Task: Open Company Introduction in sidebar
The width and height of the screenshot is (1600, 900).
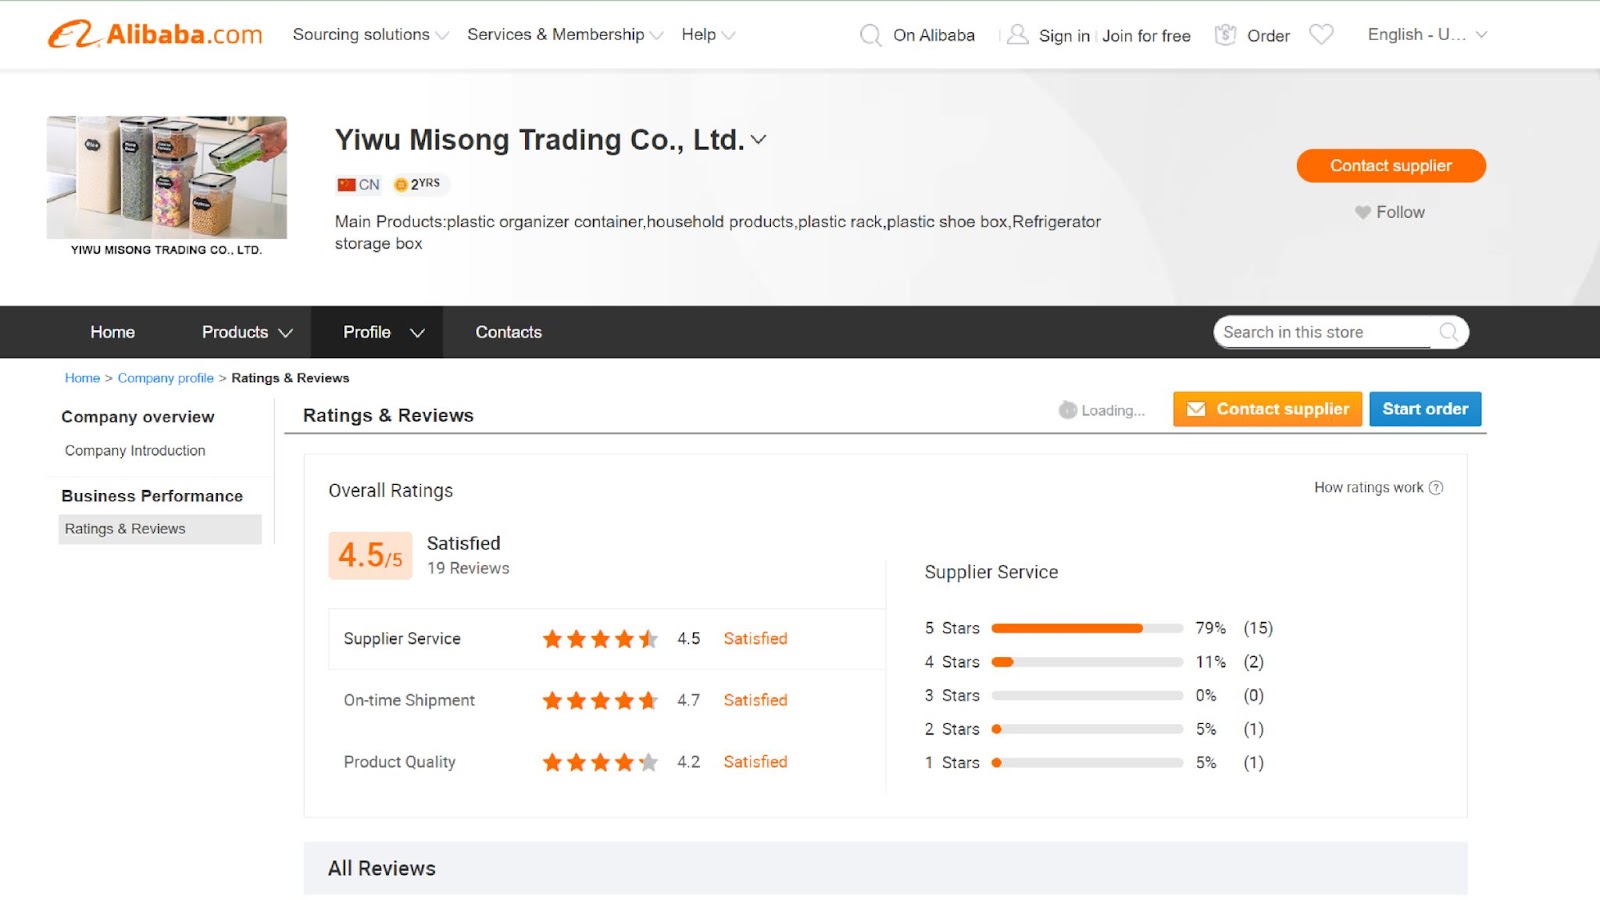Action: pyautogui.click(x=135, y=451)
